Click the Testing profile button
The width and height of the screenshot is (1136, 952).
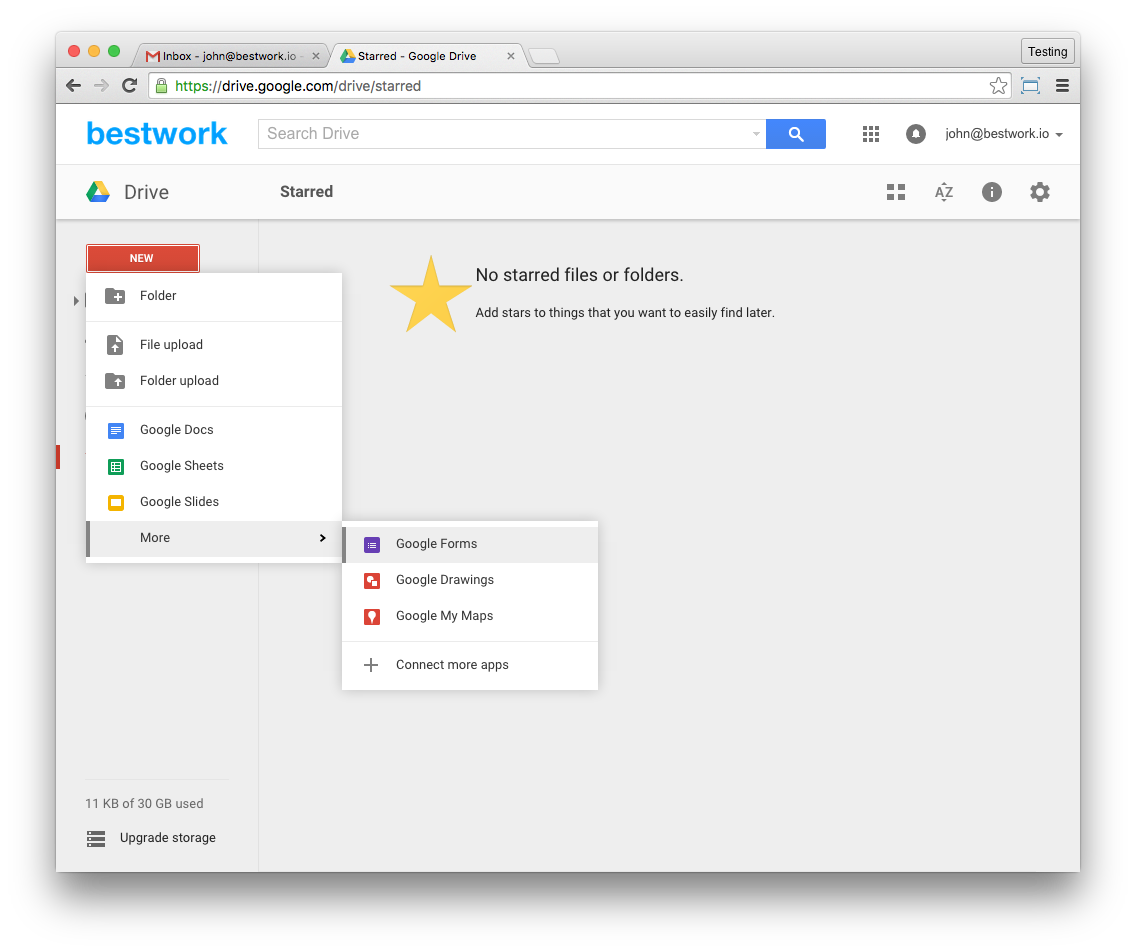pos(1048,51)
